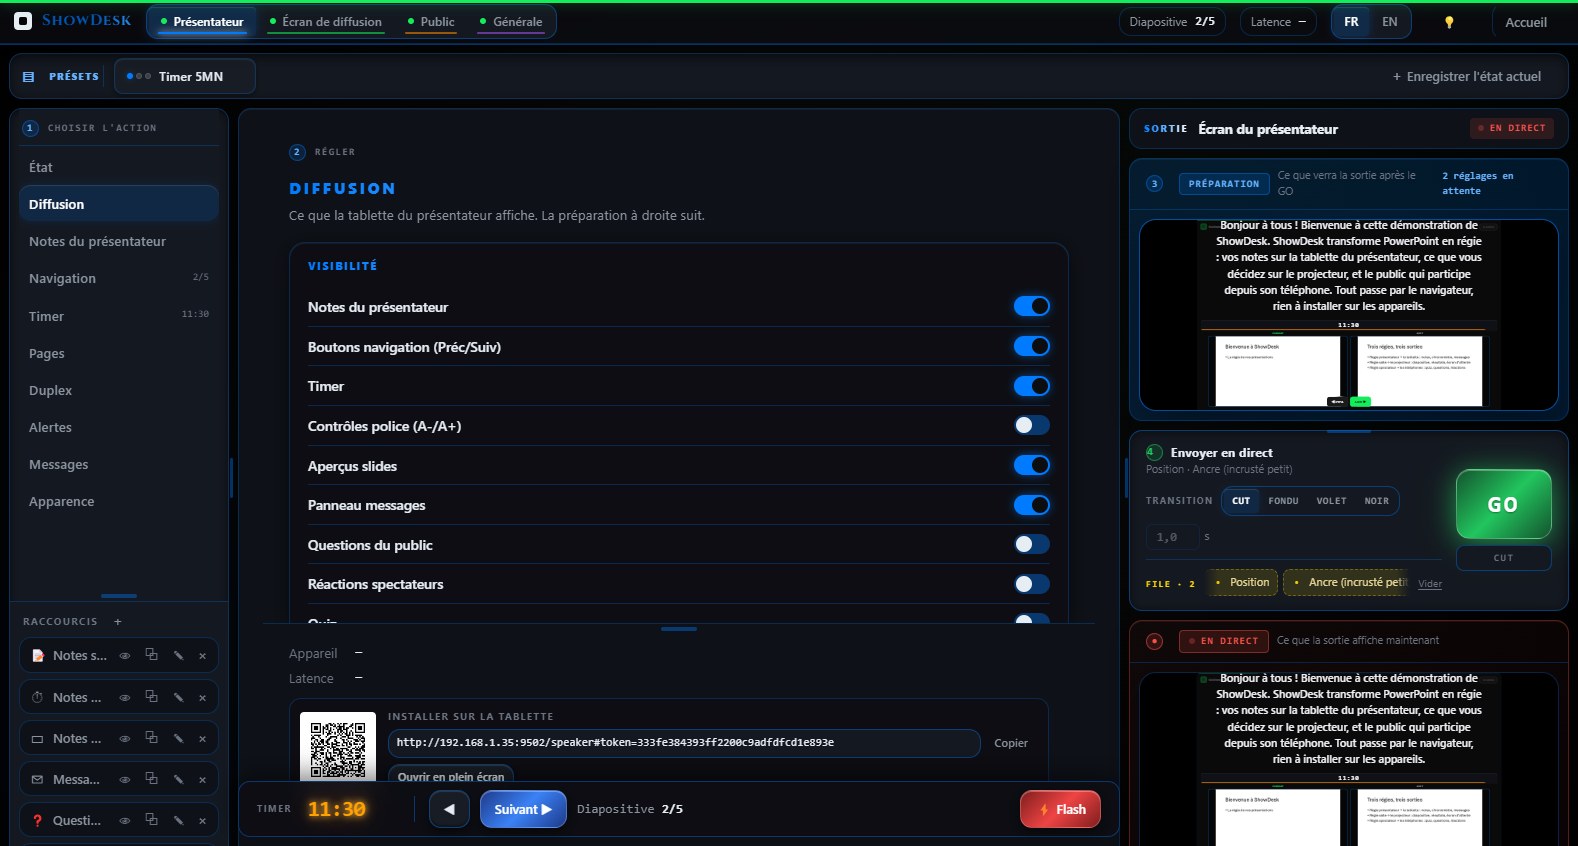Viewport: 1578px width, 846px height.
Task: Toggle visibility eye of 'Notes s...' shortcut
Action: (125, 656)
